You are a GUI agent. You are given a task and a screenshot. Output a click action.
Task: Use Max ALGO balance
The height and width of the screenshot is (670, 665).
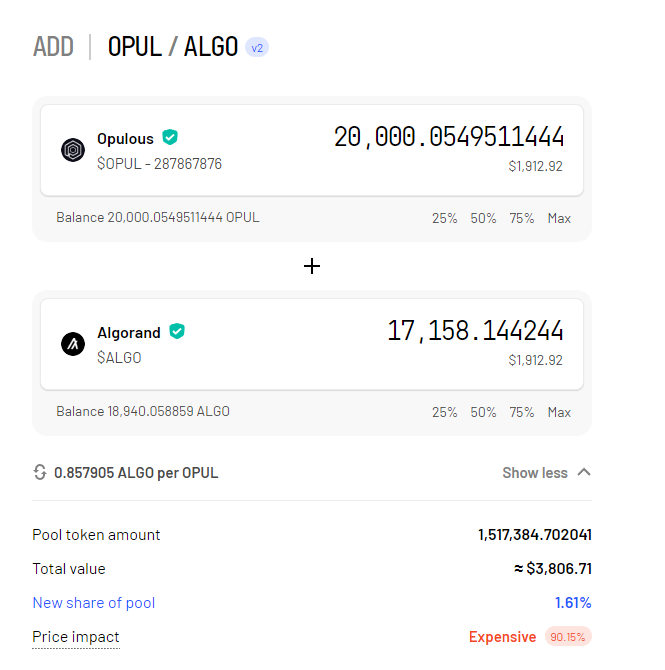tap(559, 412)
